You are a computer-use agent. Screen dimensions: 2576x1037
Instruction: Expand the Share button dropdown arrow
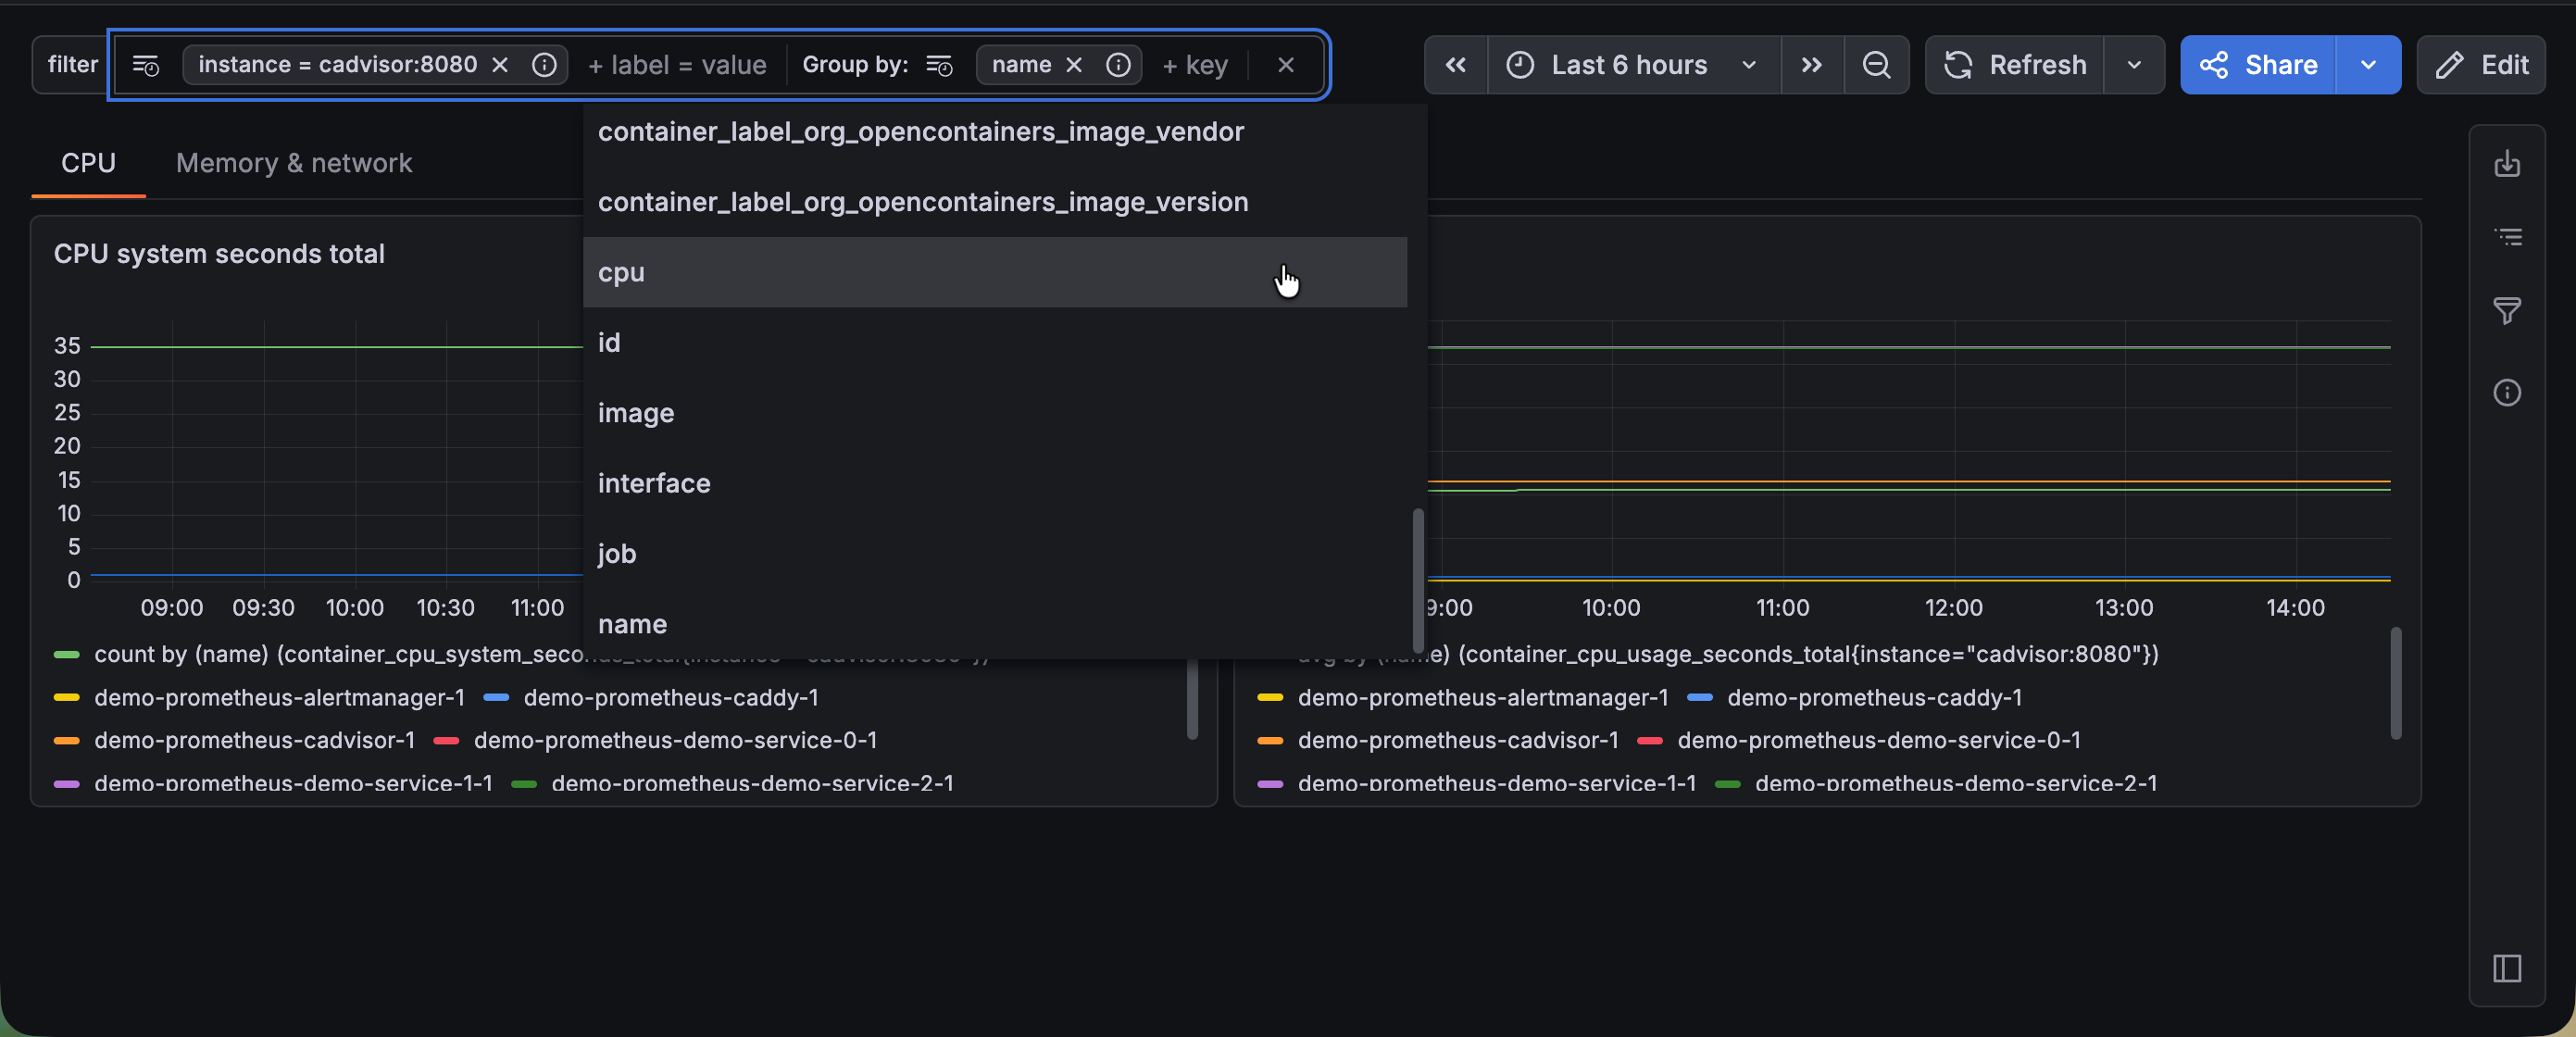[x=2367, y=65]
